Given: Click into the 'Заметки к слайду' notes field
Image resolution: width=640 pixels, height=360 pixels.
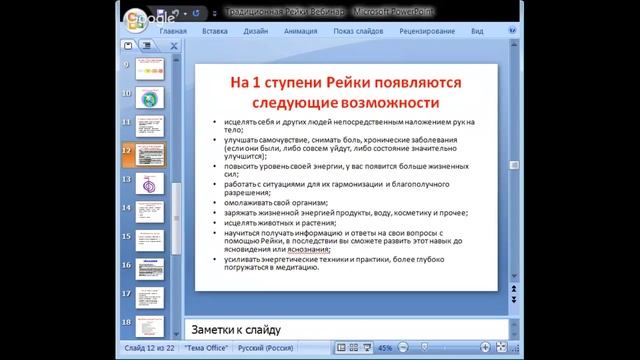Looking at the screenshot, I should point(347,329).
